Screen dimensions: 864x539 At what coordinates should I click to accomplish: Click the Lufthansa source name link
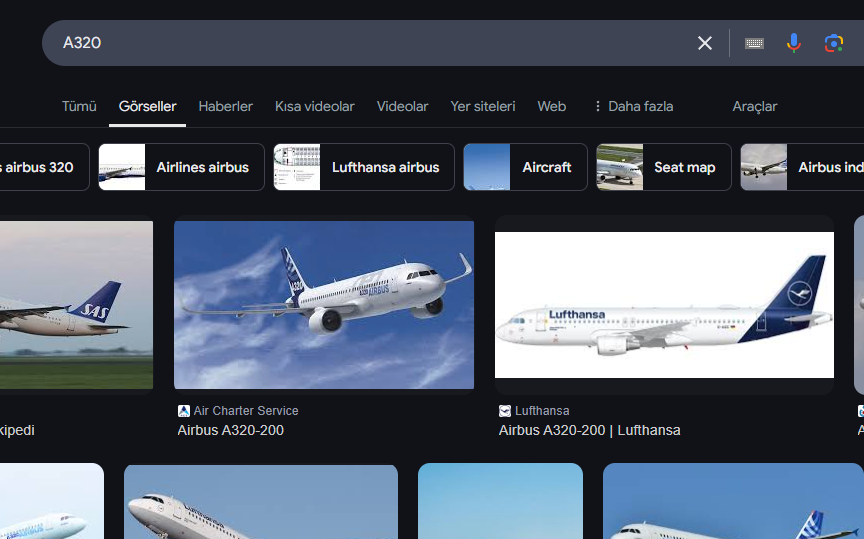coord(542,411)
